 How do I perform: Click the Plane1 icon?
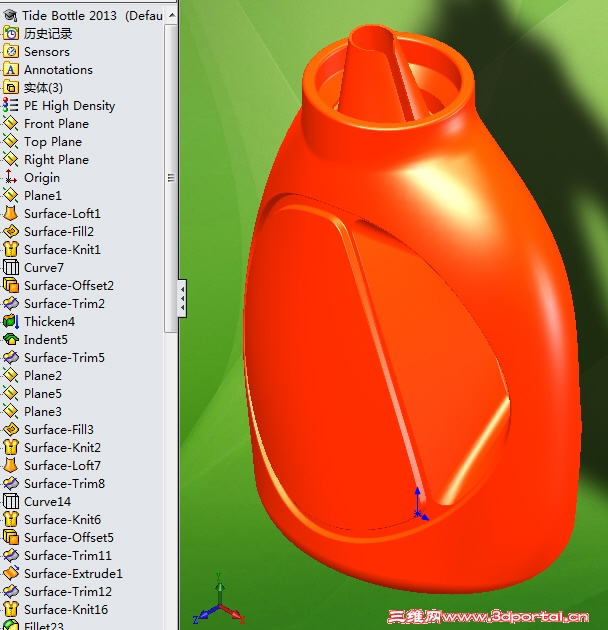pyautogui.click(x=10, y=196)
